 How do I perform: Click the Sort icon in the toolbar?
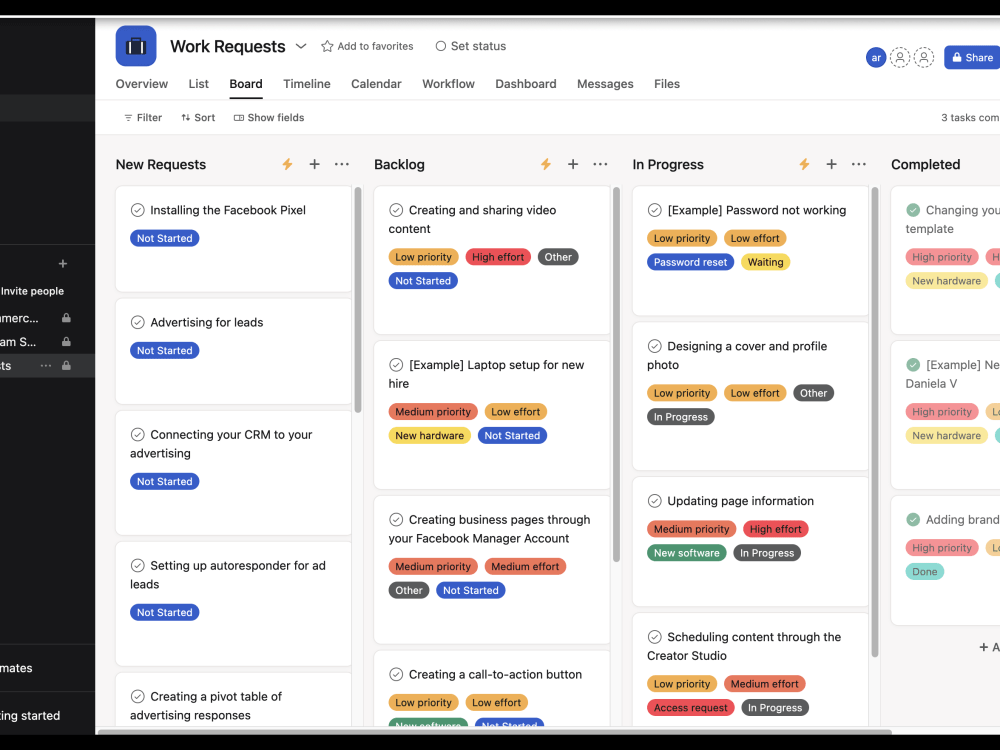tap(184, 117)
